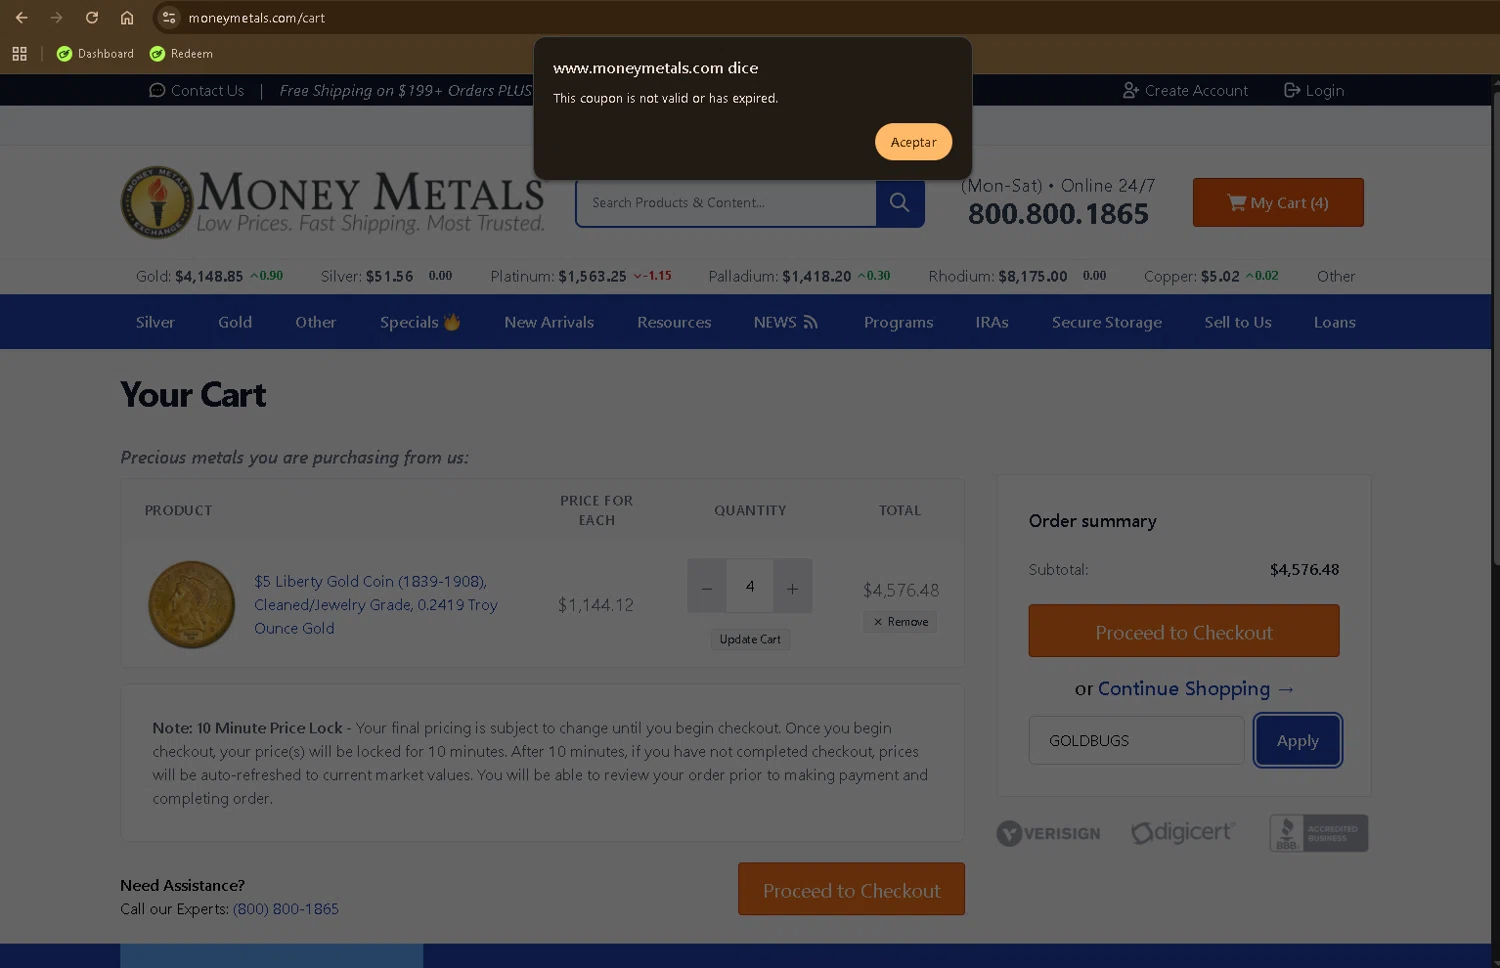
Task: Remove the gold coin from cart
Action: click(x=901, y=622)
